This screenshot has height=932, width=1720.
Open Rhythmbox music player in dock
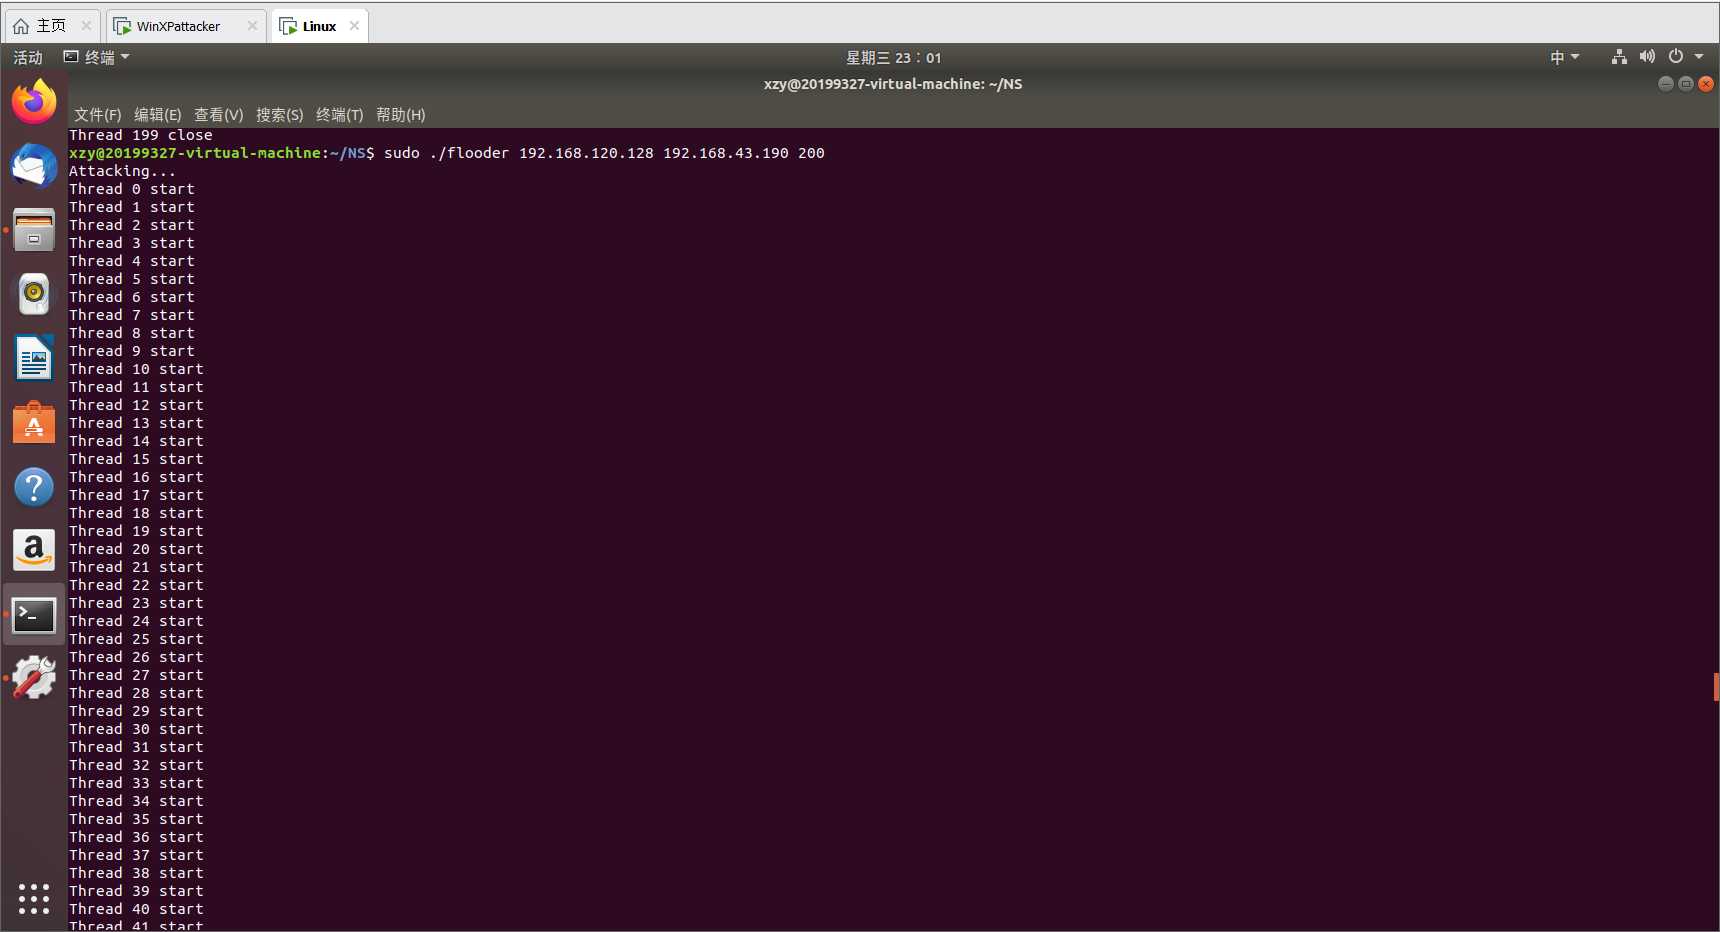click(x=34, y=294)
